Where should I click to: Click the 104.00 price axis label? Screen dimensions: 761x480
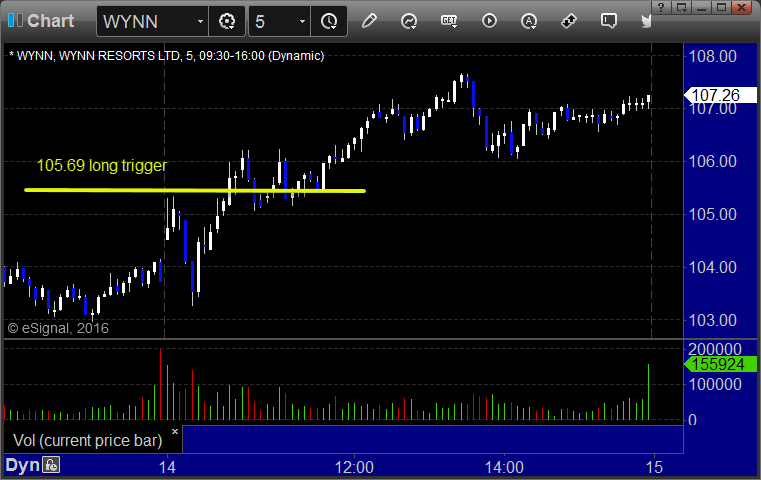713,267
